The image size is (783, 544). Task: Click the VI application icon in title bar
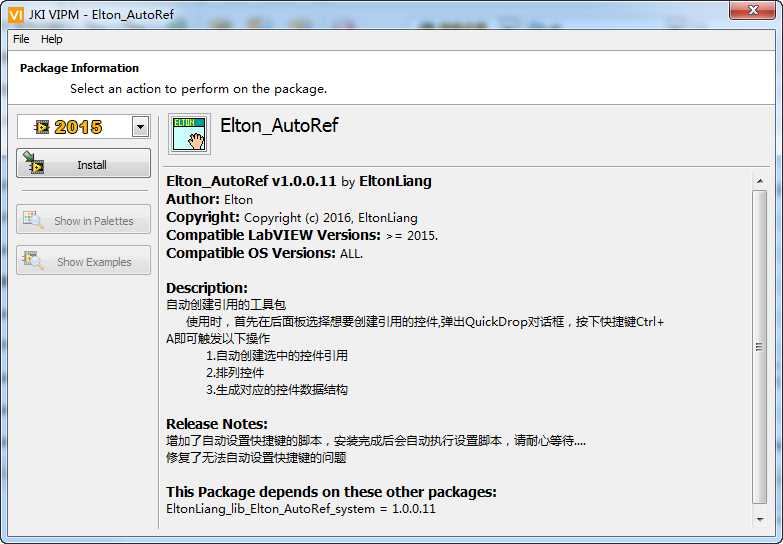tap(15, 14)
